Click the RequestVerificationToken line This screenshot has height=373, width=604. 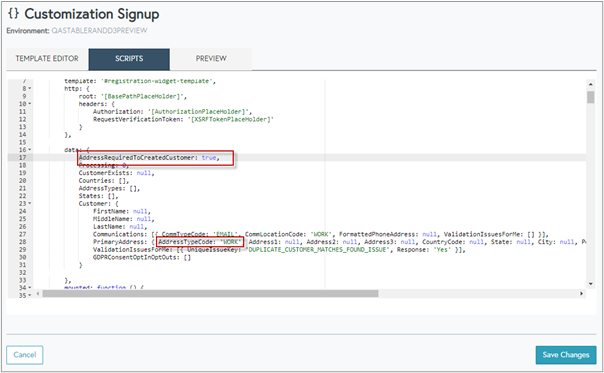183,119
